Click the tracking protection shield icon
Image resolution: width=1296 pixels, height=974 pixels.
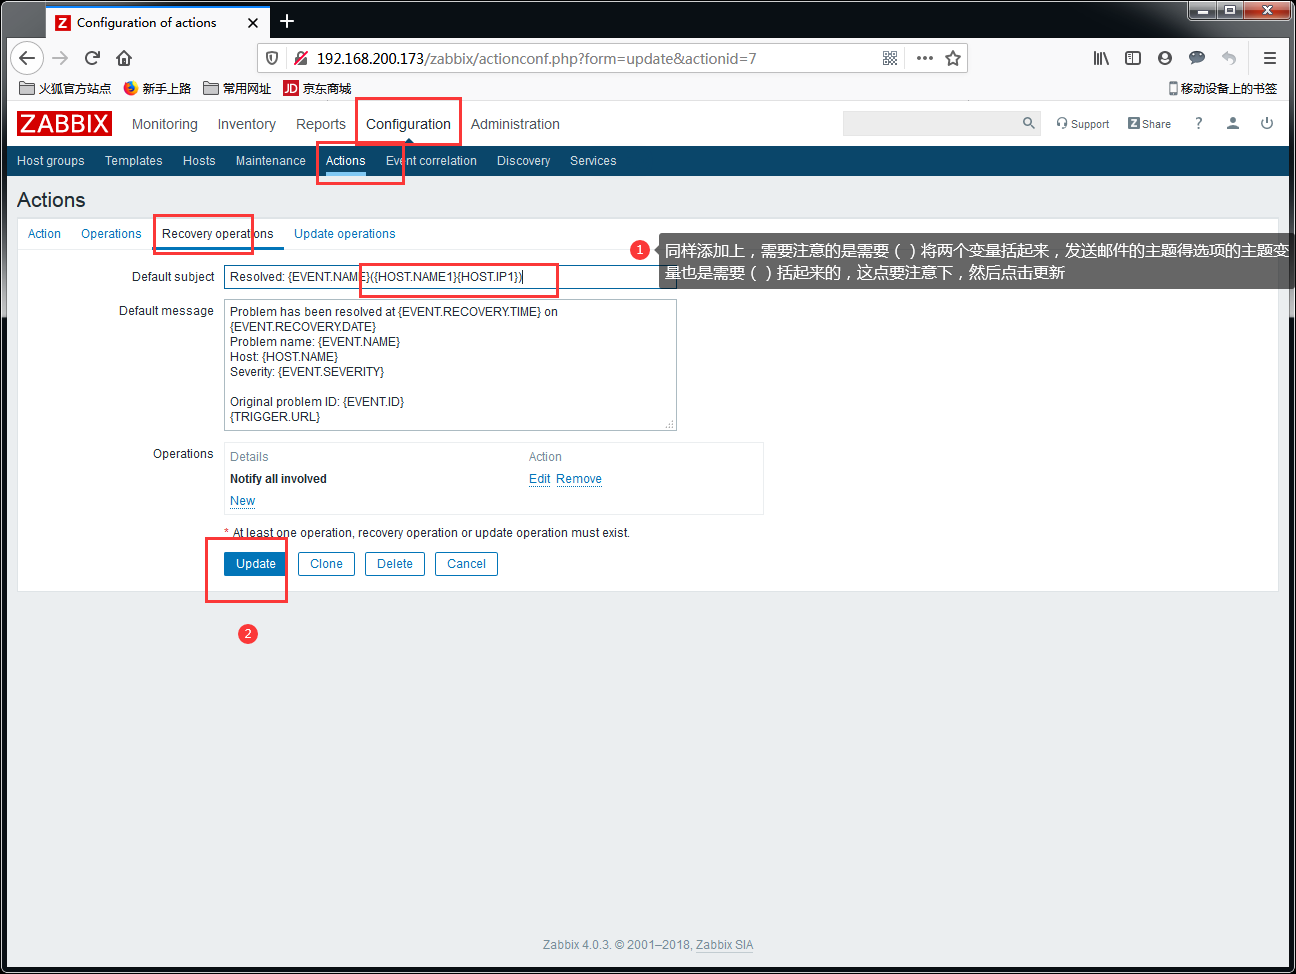tap(272, 58)
